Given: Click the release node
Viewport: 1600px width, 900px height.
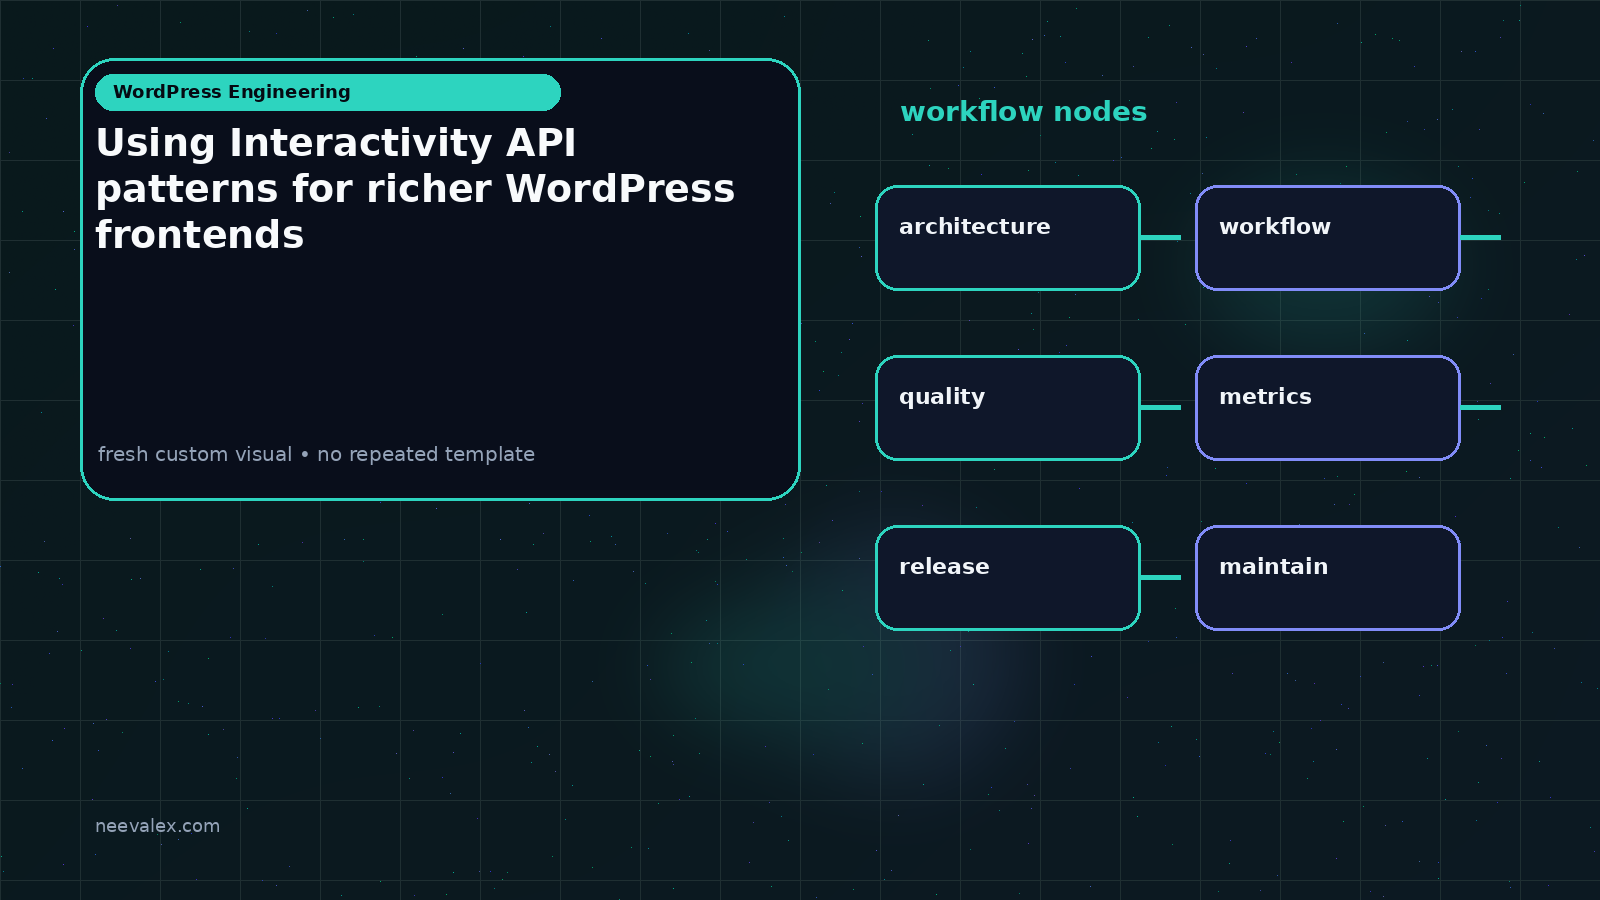Looking at the screenshot, I should [x=1008, y=578].
